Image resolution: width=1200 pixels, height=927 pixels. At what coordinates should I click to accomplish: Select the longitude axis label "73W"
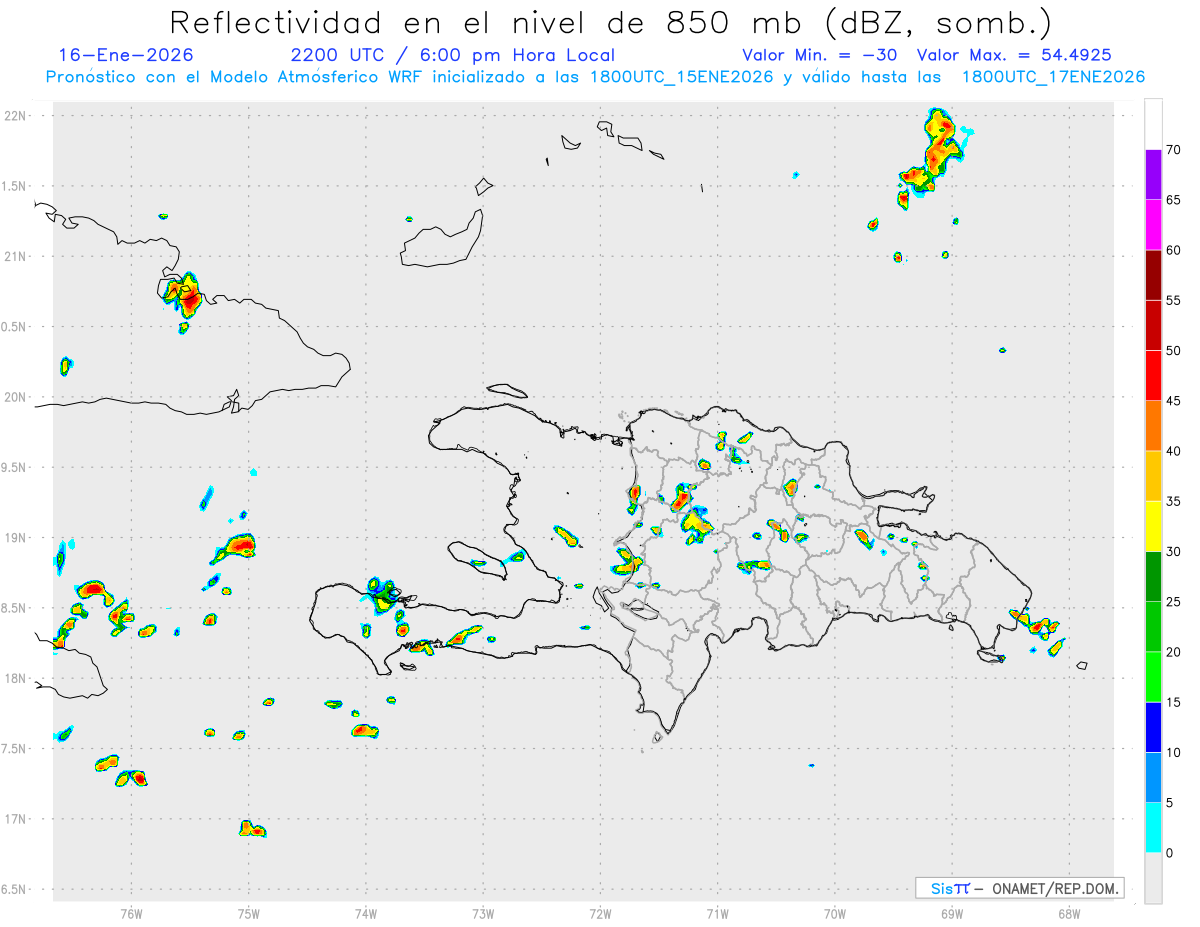coord(483,912)
